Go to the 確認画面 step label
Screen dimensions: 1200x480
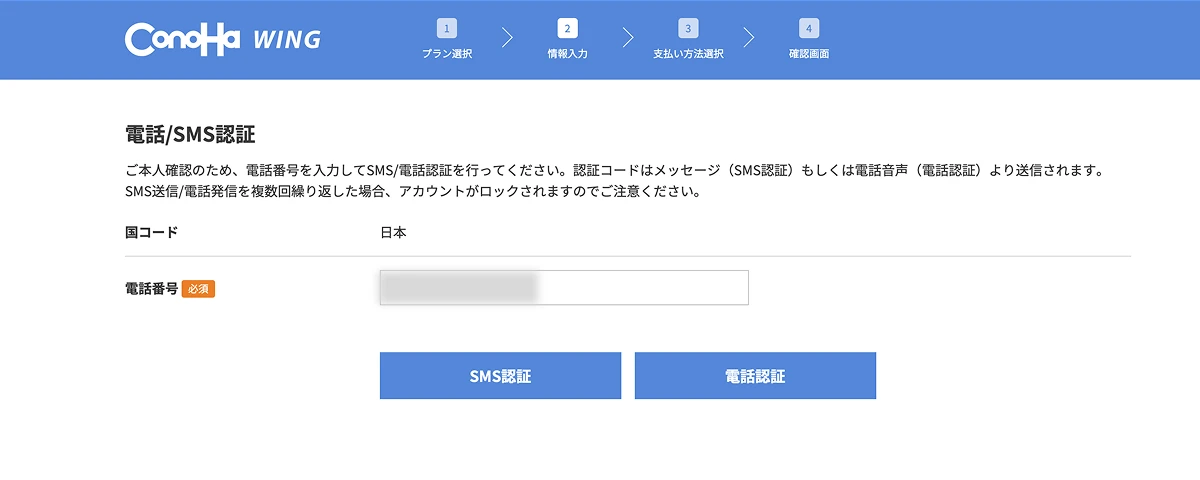click(808, 54)
